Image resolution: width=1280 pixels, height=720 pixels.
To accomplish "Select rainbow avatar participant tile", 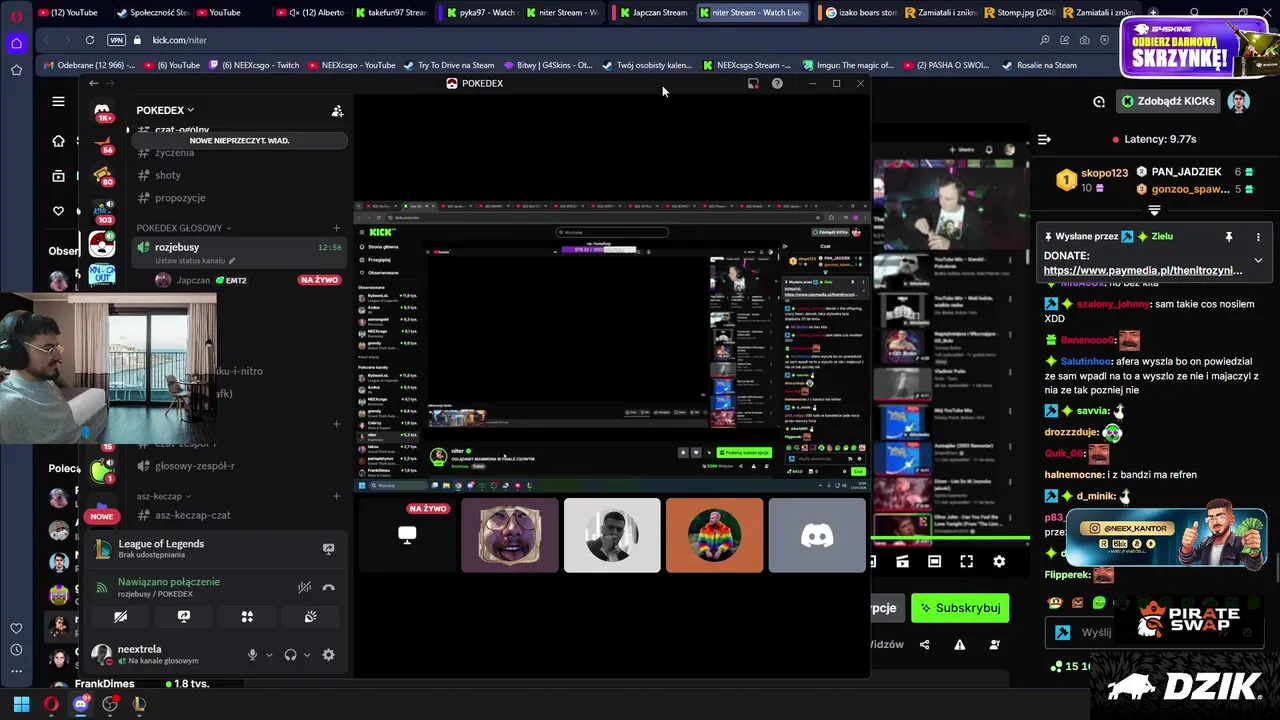I will coord(714,535).
